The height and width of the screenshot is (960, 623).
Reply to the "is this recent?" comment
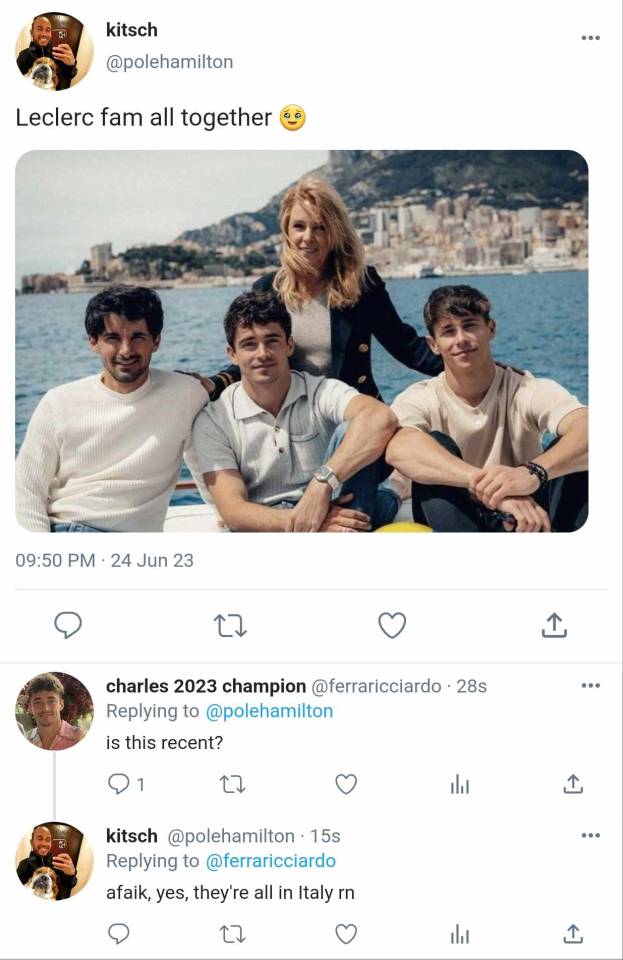click(119, 785)
